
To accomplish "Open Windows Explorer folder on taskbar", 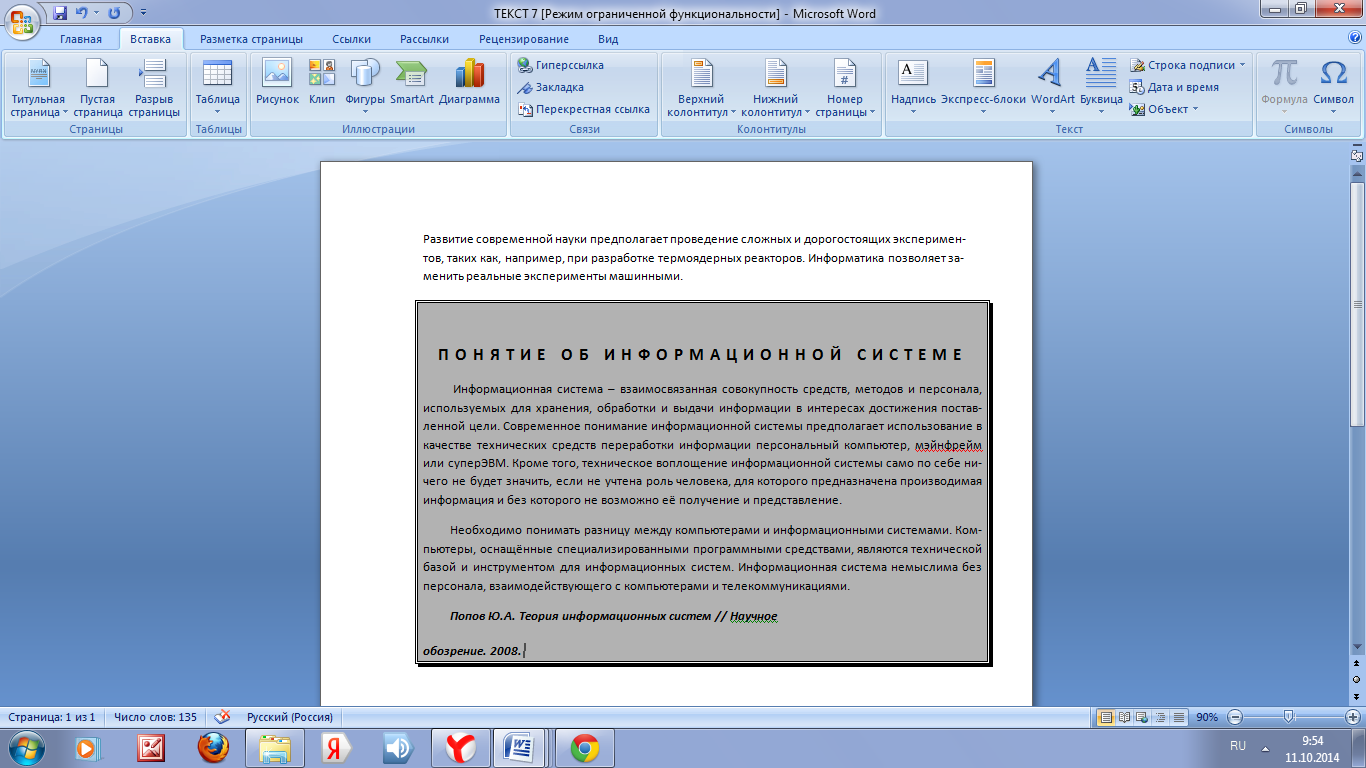I will (x=275, y=748).
